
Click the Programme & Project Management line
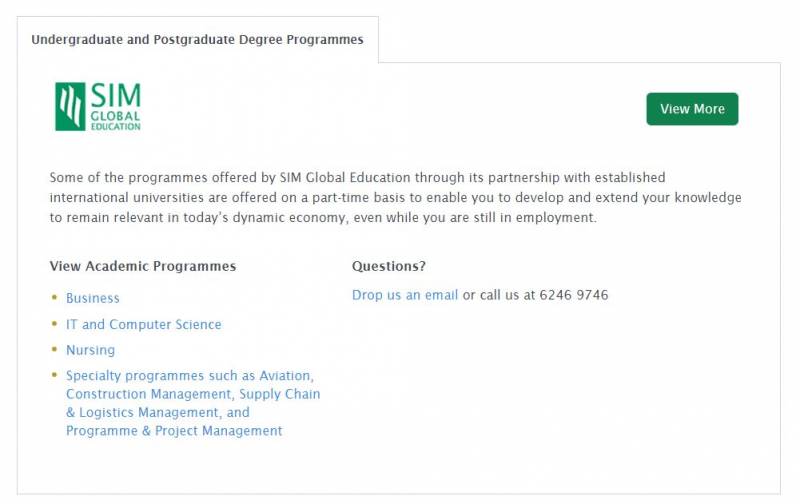click(x=174, y=431)
